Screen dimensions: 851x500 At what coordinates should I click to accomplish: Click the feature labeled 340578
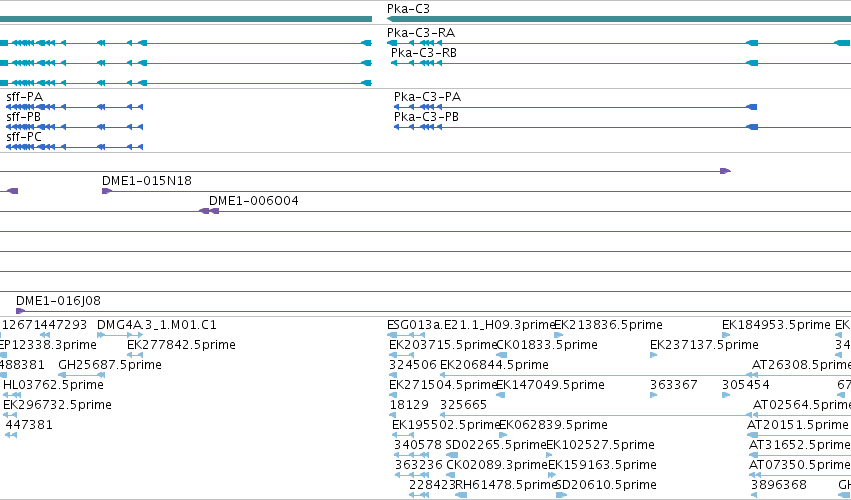point(418,445)
